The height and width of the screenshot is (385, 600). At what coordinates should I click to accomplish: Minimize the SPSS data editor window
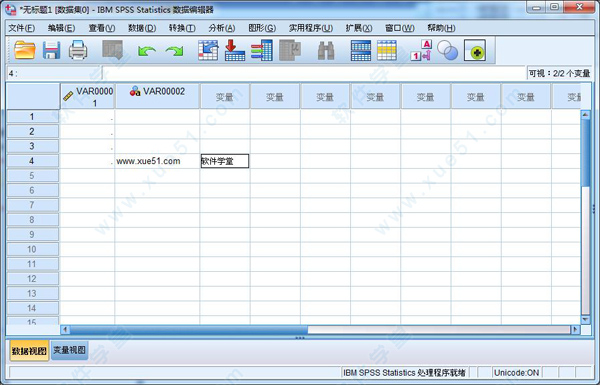[x=536, y=7]
